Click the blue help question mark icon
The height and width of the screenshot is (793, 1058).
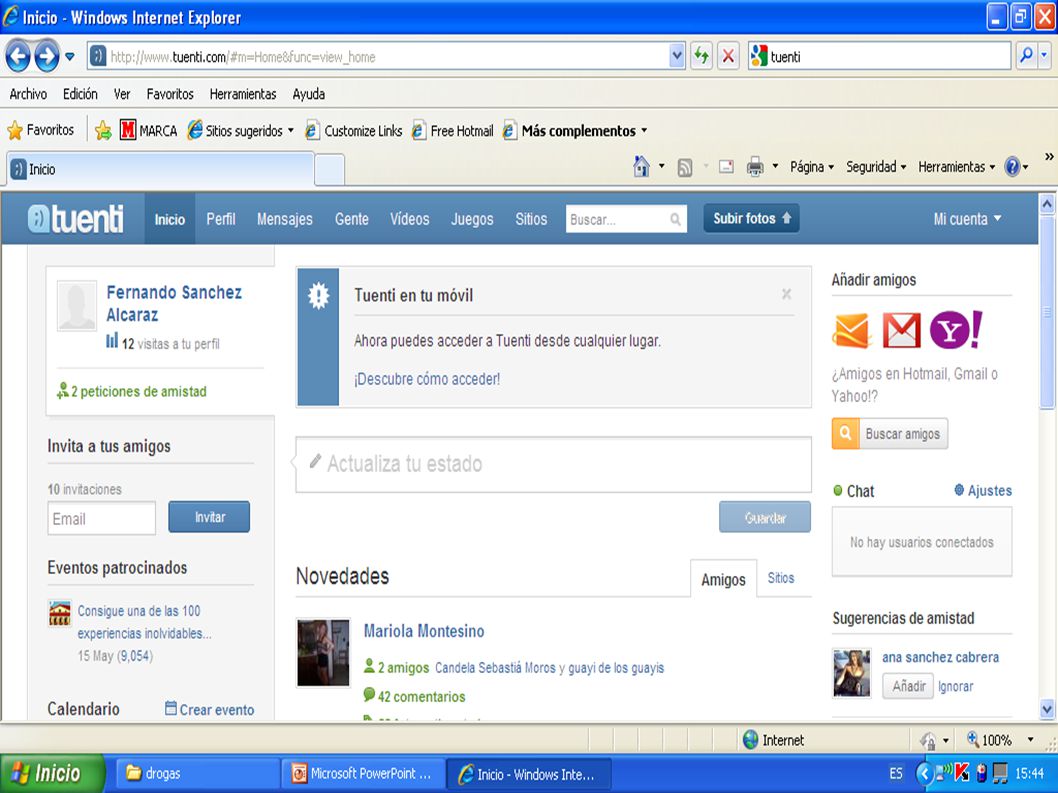point(1012,167)
